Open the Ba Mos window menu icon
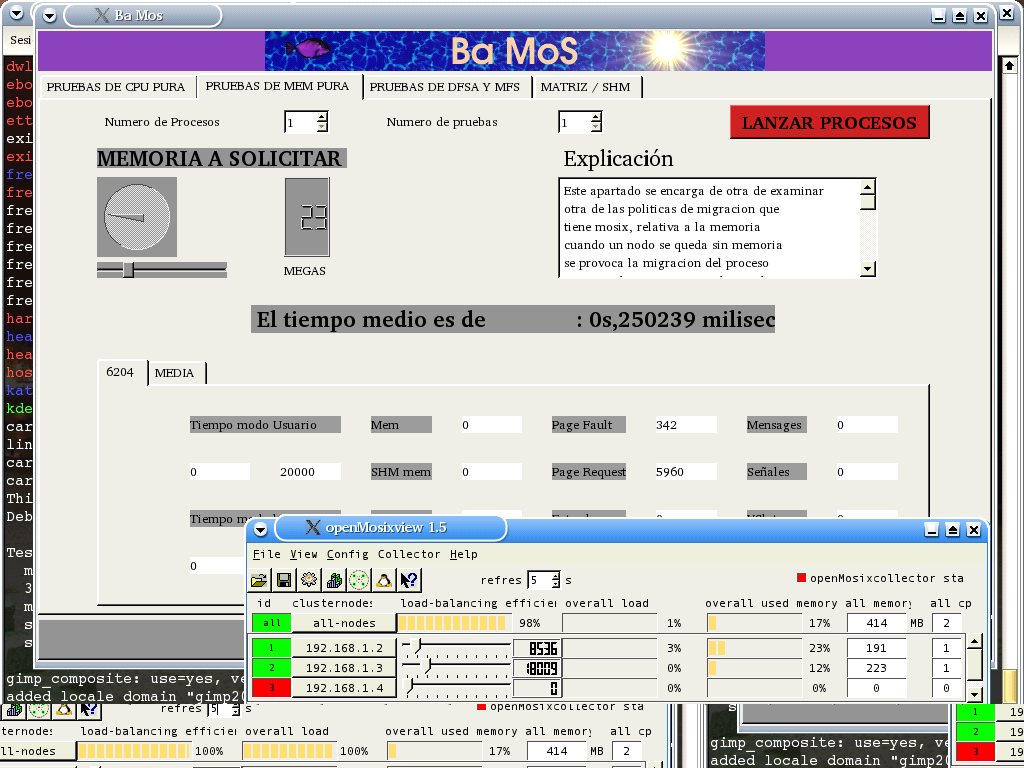Viewport: 1024px width, 768px height. click(x=50, y=16)
